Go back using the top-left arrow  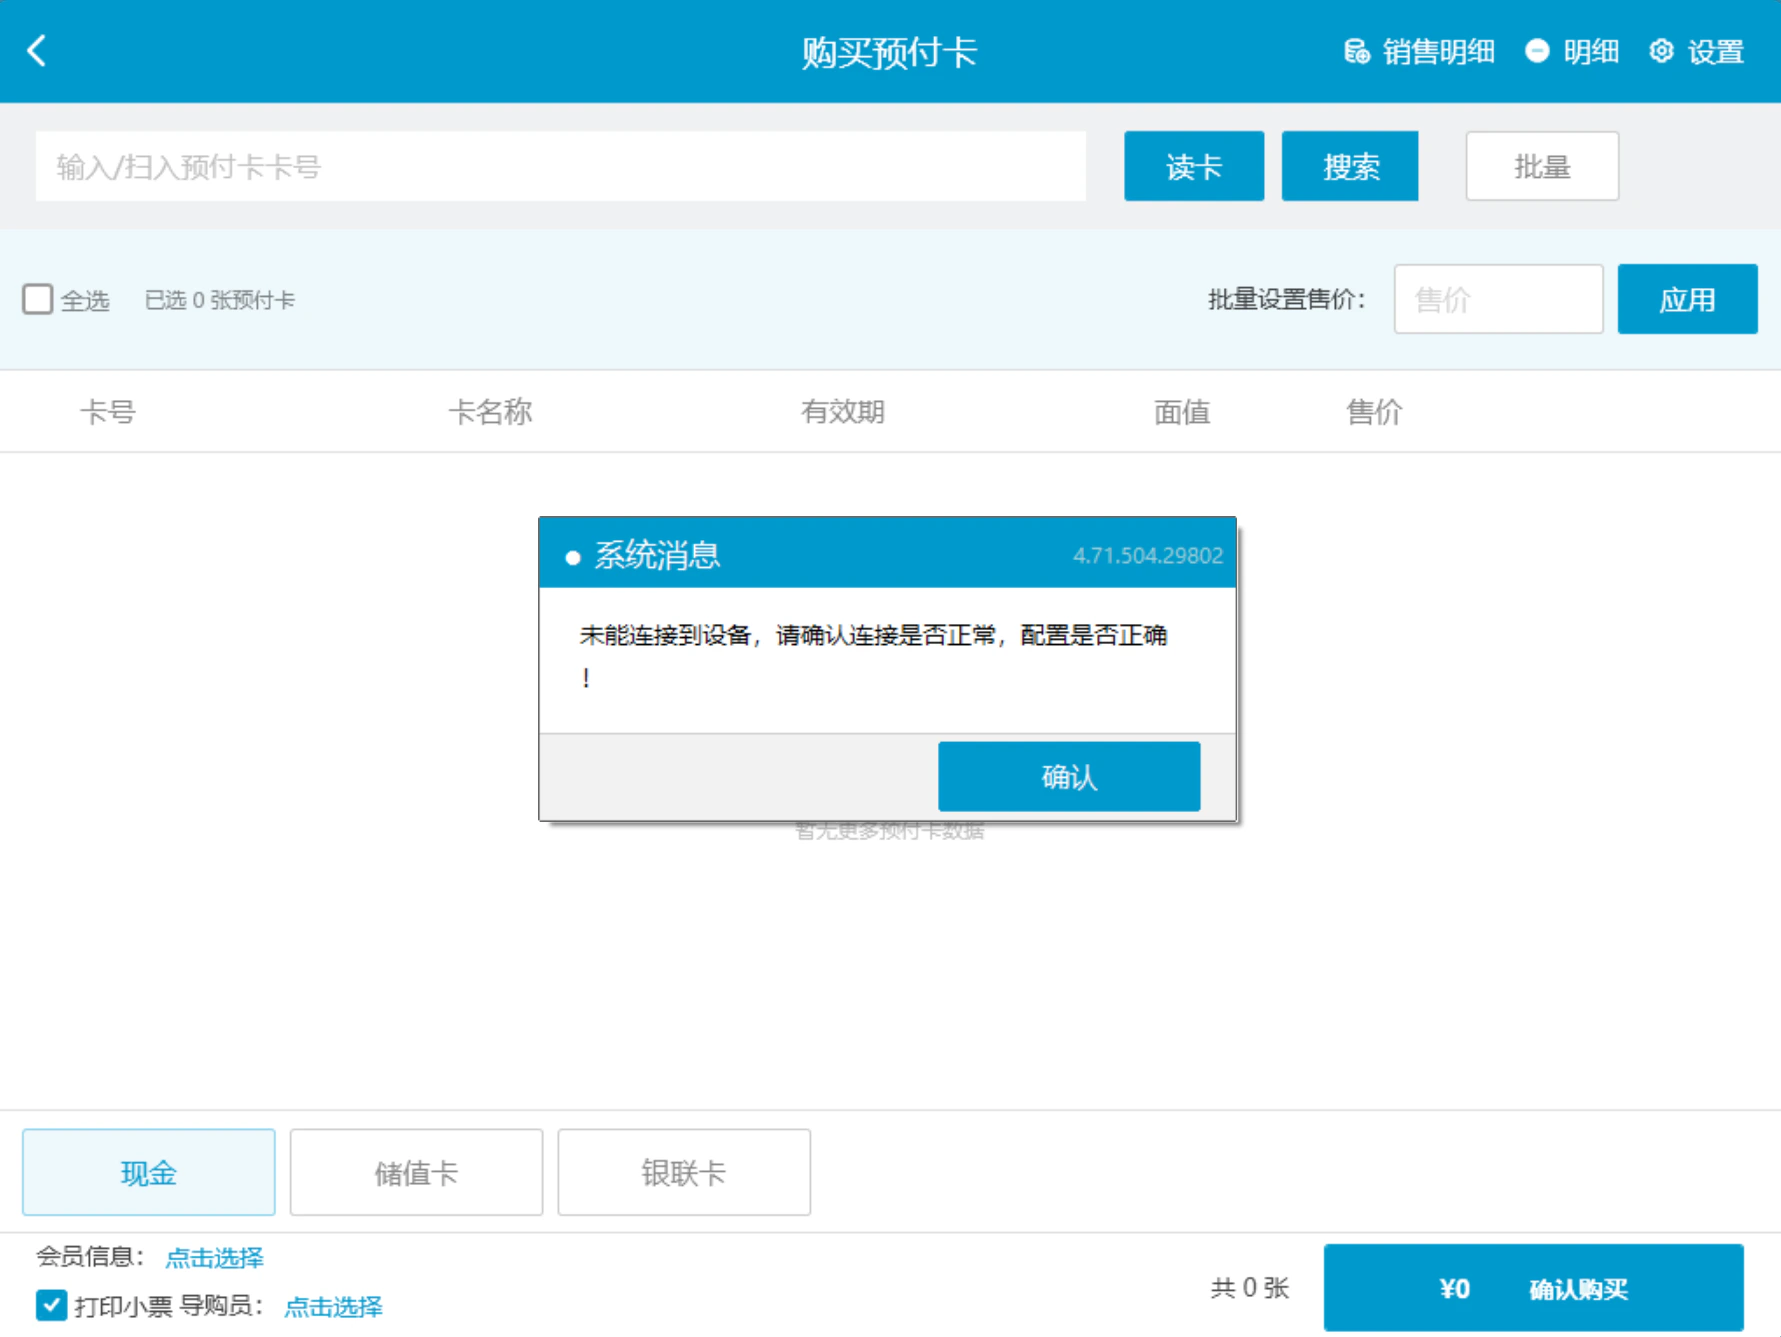click(37, 51)
